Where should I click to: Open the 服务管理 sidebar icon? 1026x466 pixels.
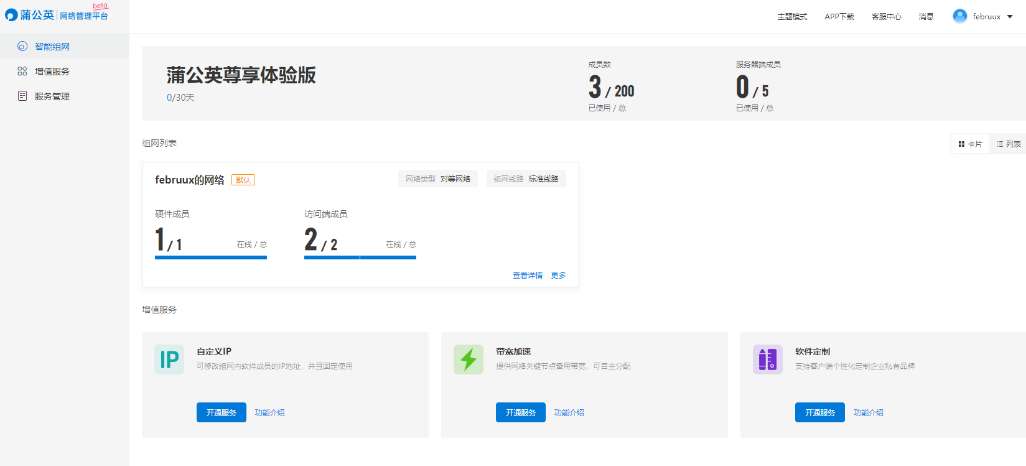click(22, 96)
